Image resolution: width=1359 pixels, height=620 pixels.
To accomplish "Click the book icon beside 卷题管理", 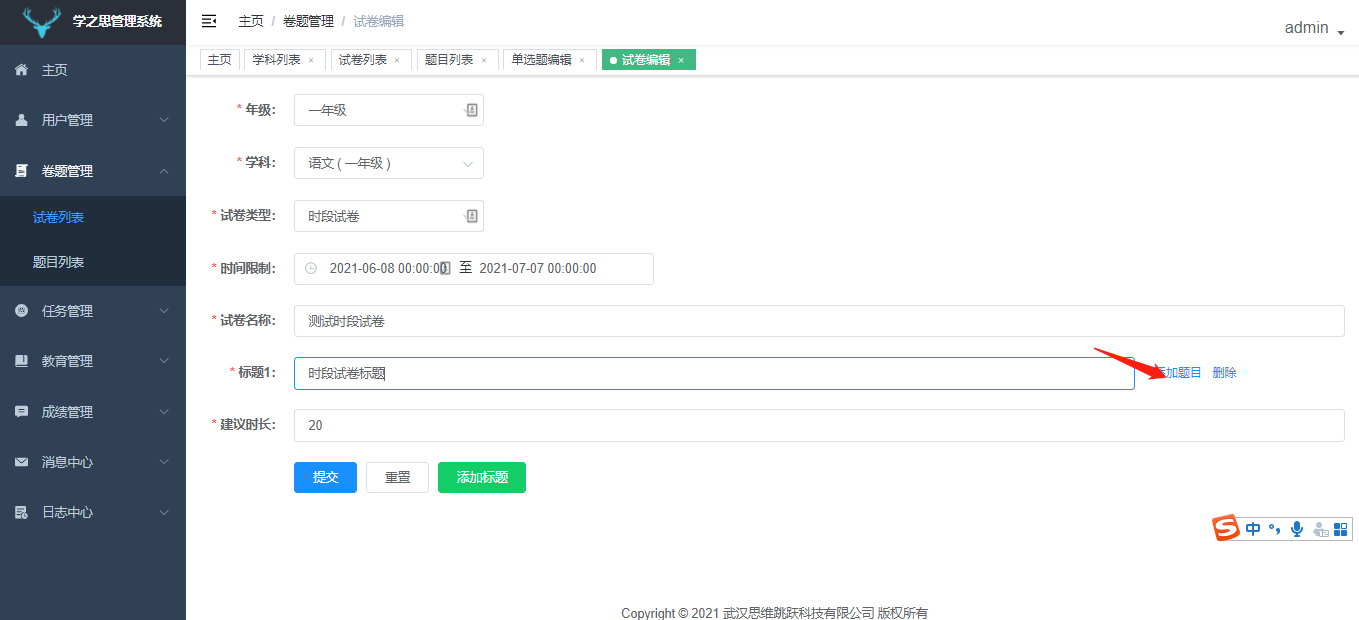I will [20, 170].
